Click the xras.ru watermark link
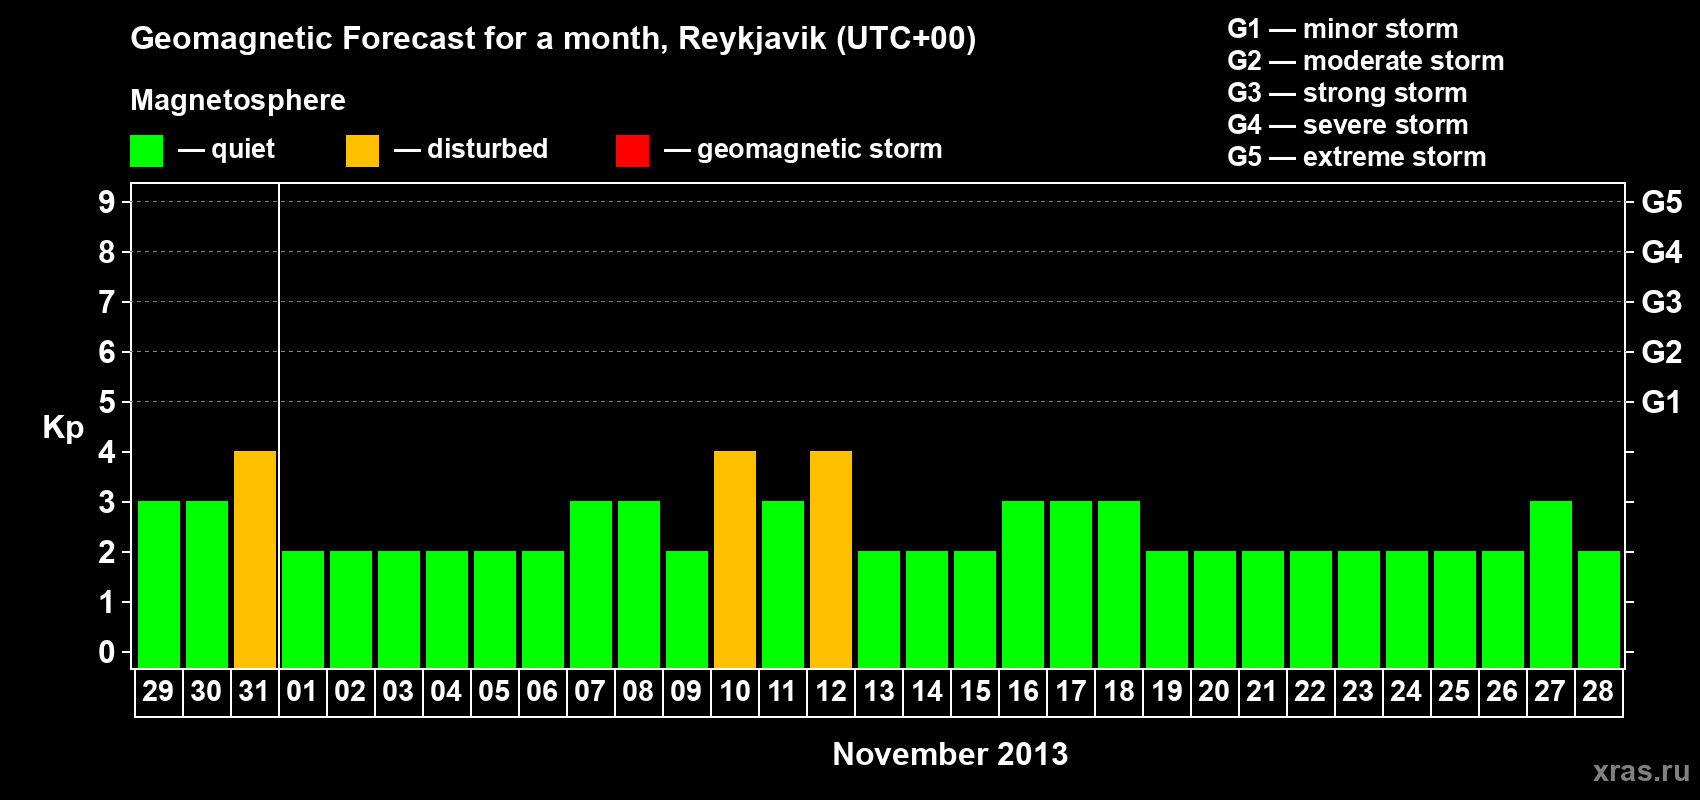 coord(1641,771)
